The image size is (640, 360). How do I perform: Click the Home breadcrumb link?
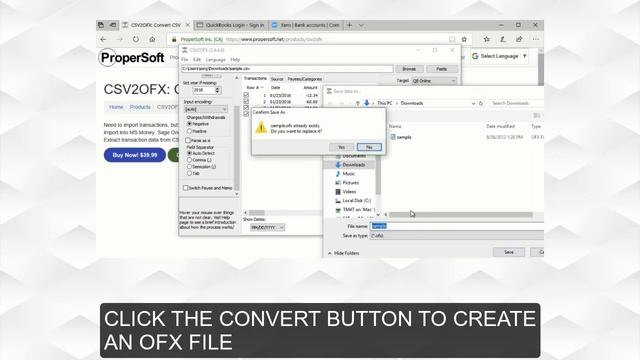pos(116,107)
